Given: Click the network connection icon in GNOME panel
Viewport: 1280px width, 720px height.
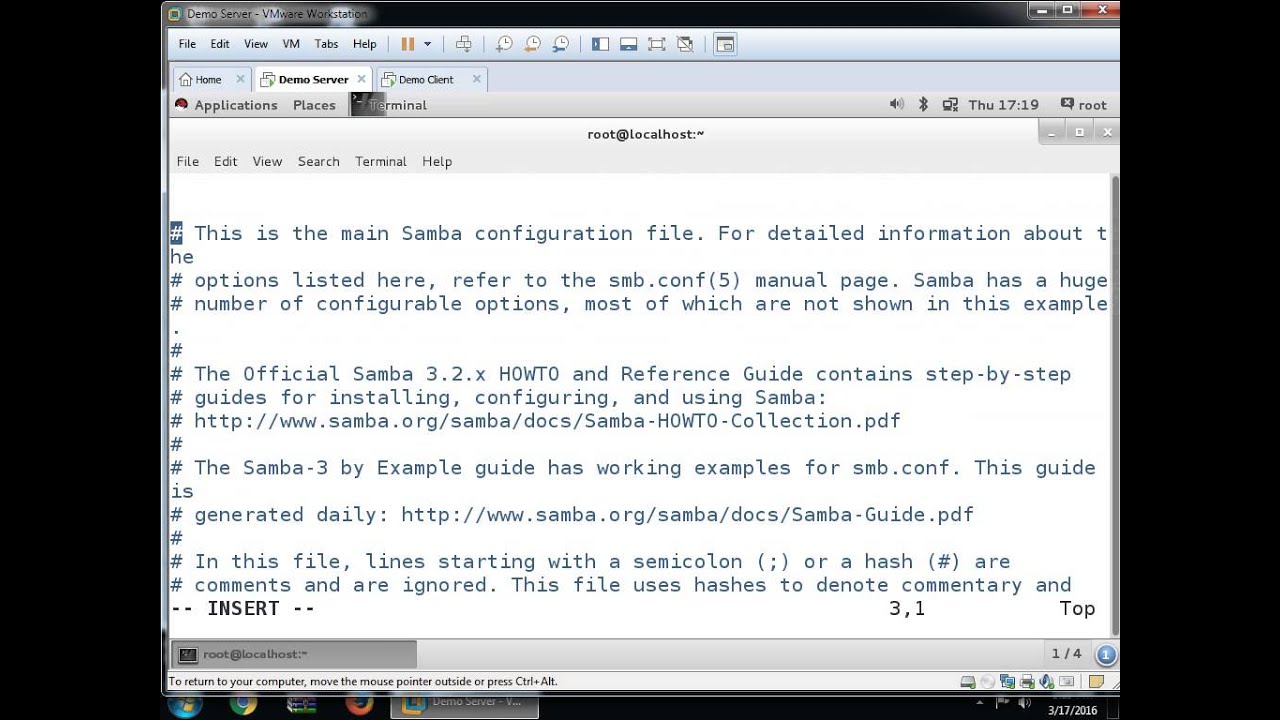Looking at the screenshot, I should [949, 104].
